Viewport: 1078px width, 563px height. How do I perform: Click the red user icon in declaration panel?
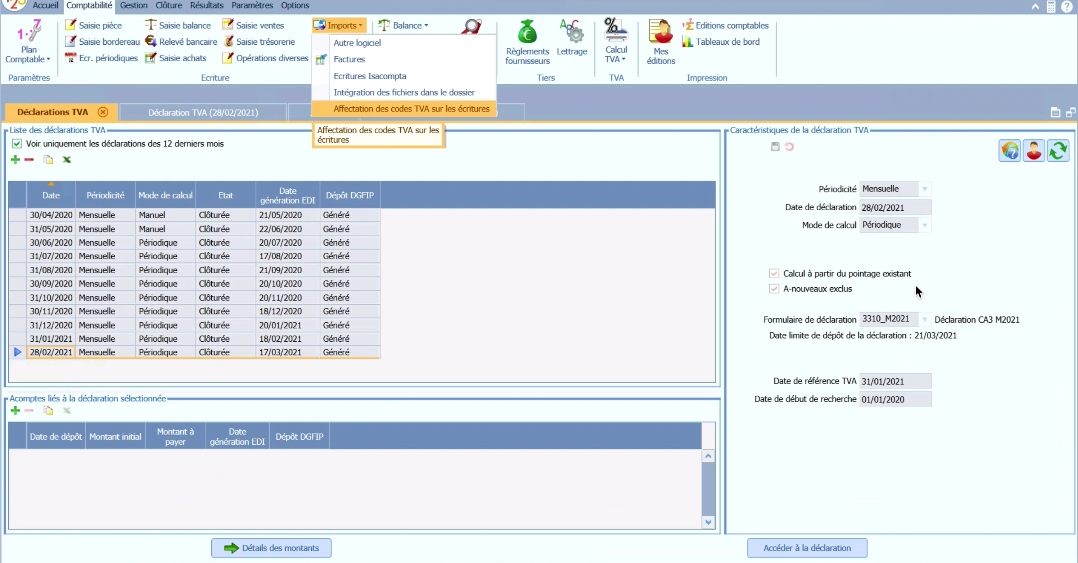click(x=1034, y=151)
